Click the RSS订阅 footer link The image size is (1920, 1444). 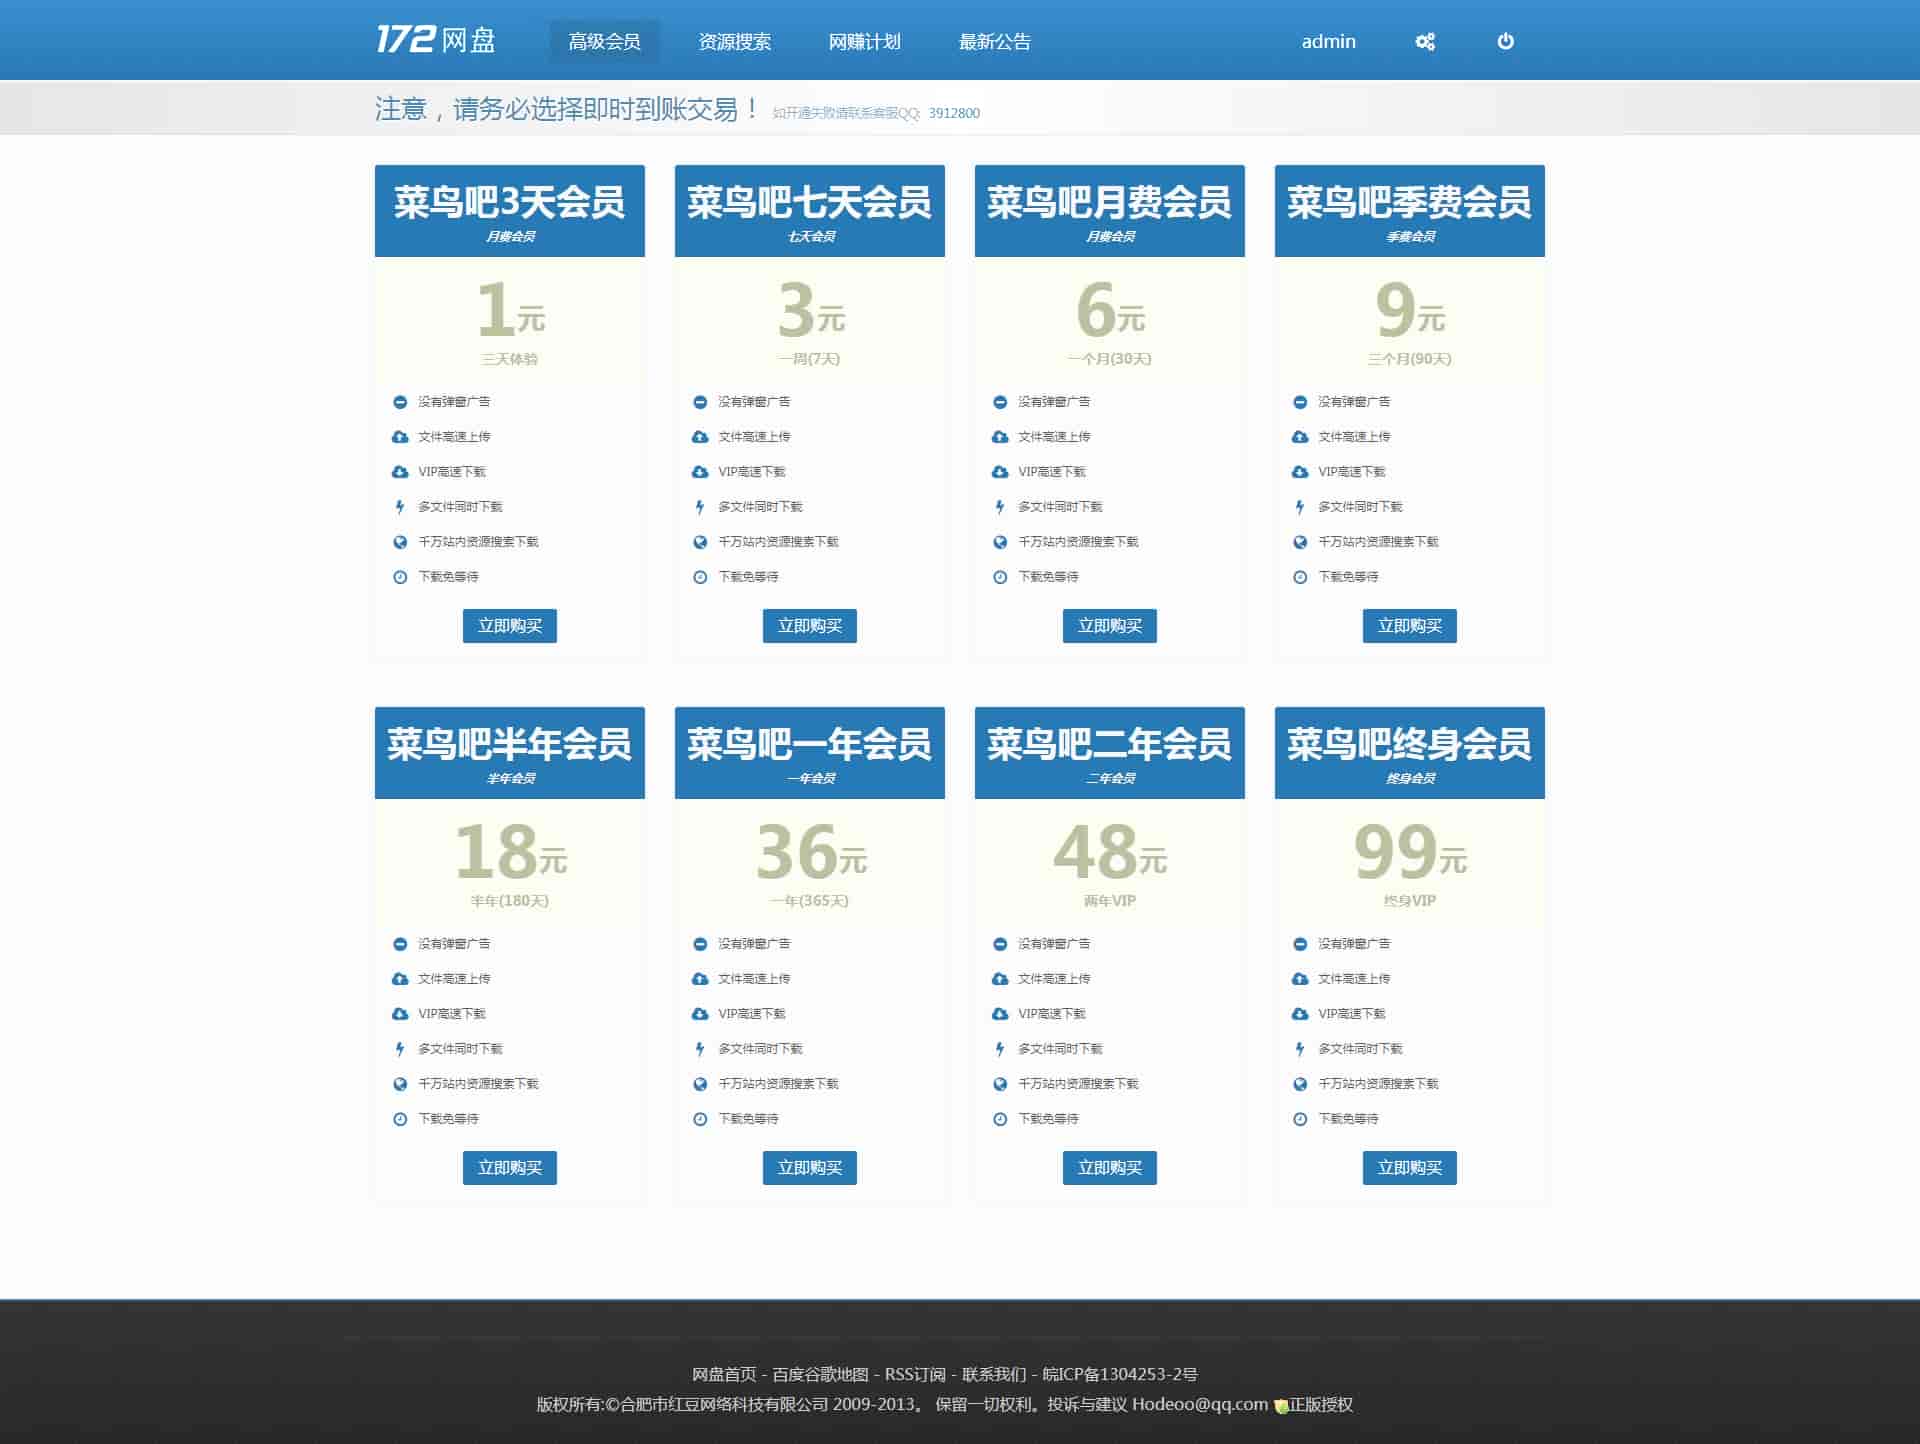[914, 1374]
